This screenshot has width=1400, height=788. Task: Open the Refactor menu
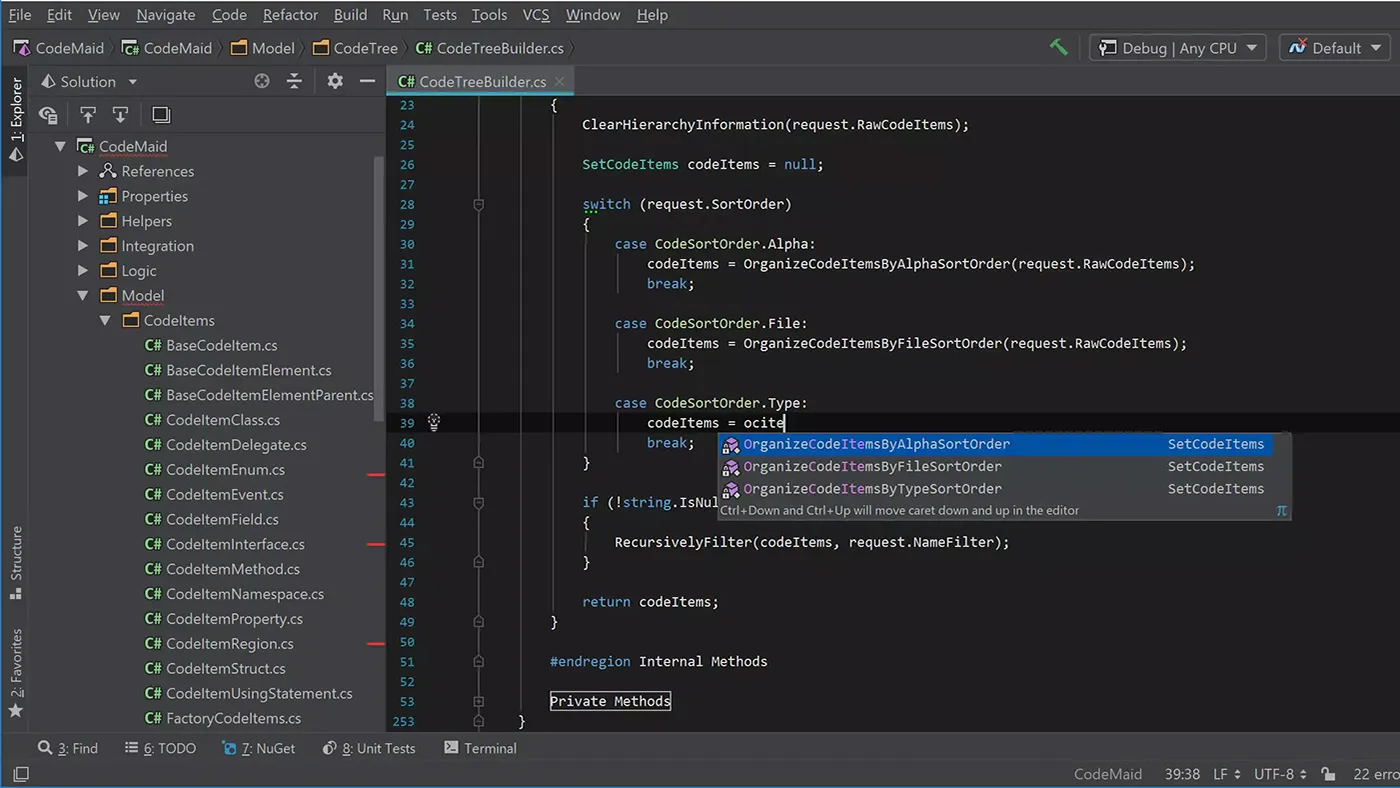[x=290, y=14]
